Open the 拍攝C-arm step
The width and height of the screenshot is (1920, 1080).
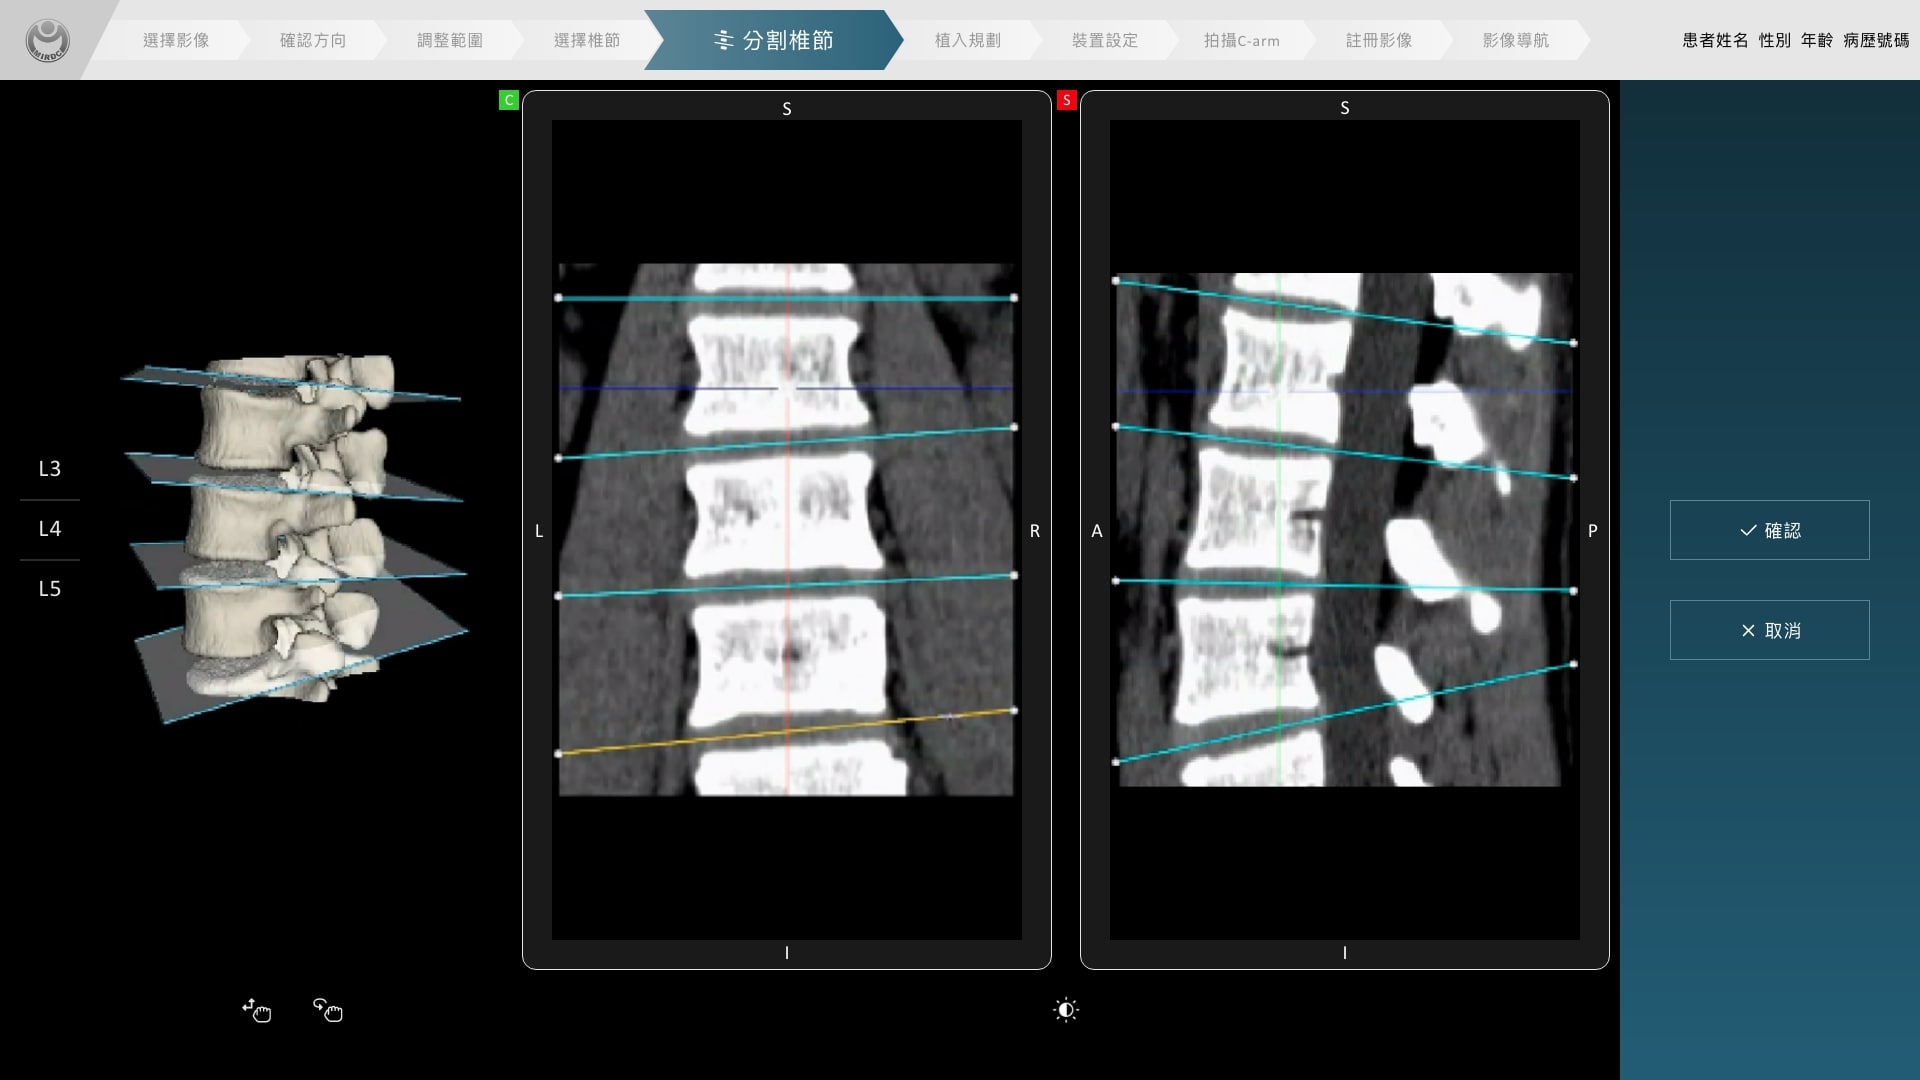point(1241,40)
